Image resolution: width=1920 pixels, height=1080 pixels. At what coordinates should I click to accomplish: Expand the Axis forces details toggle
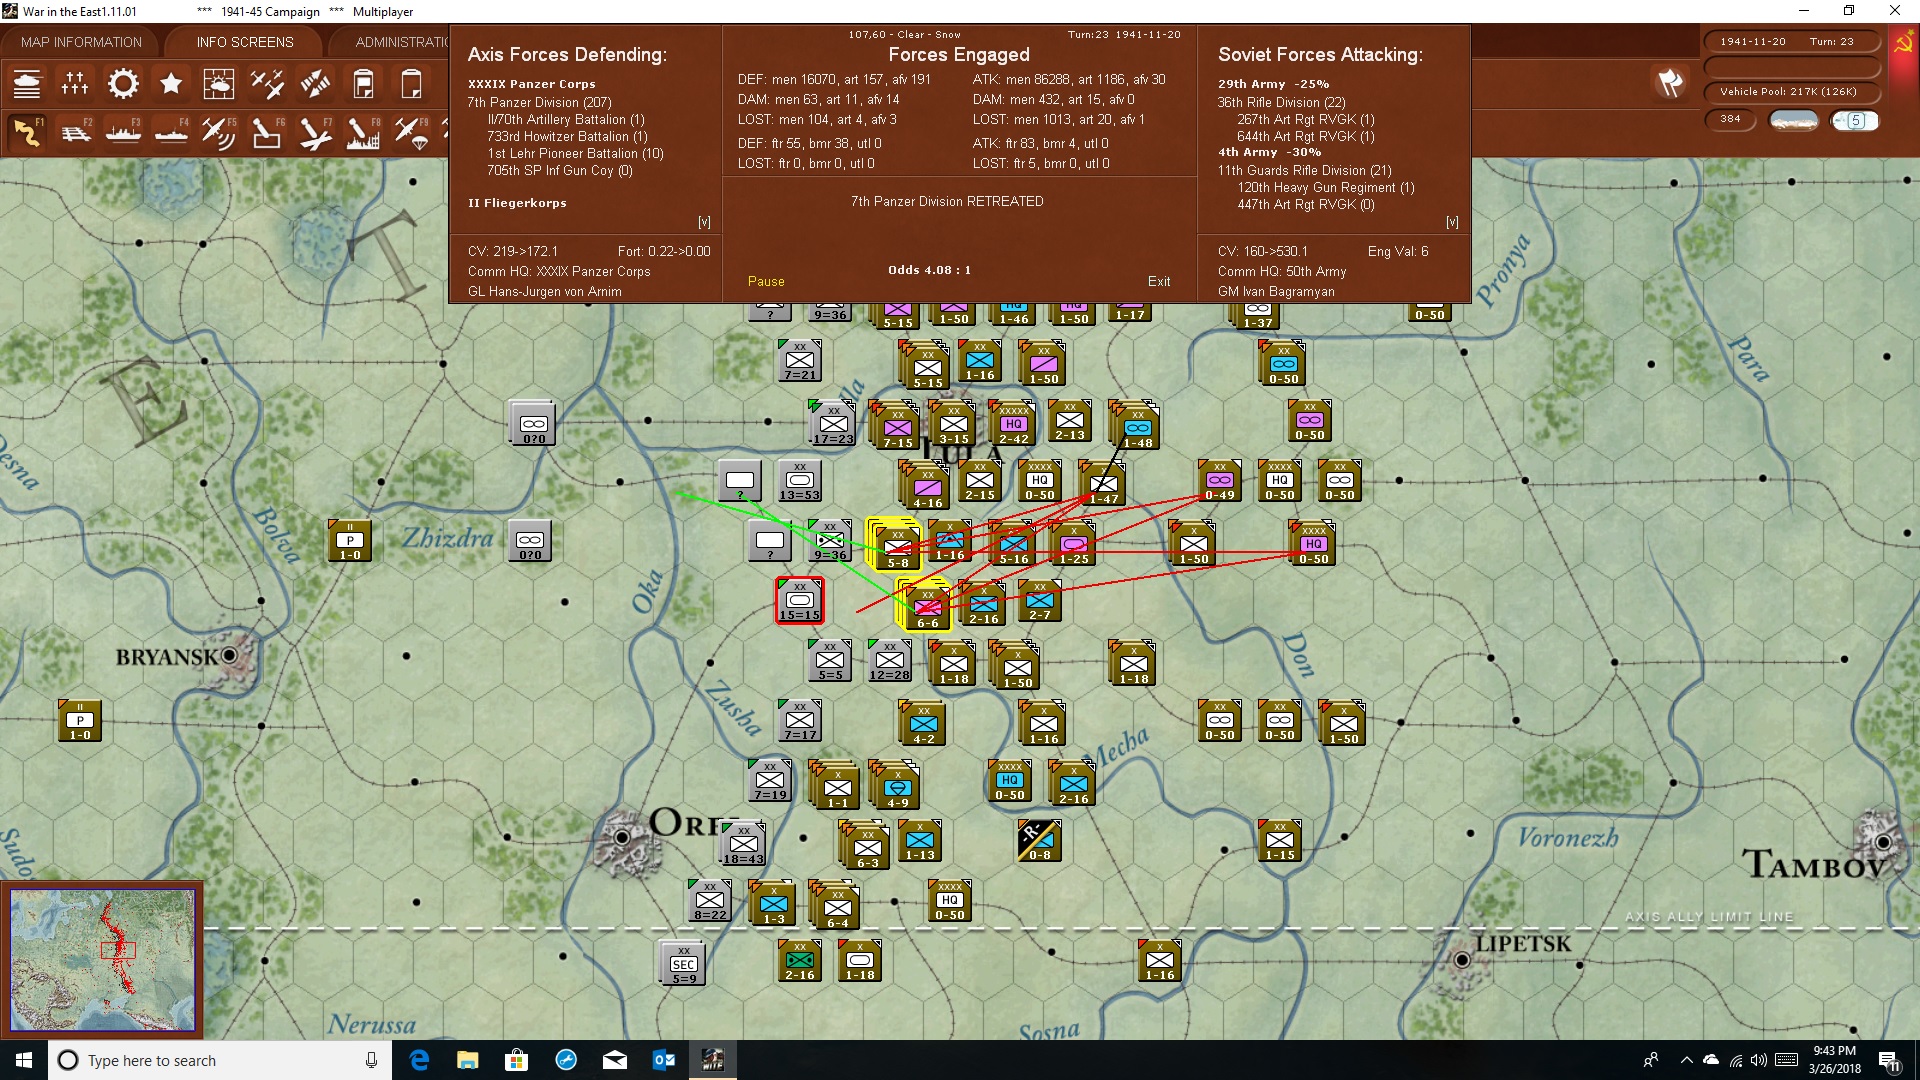(x=704, y=222)
